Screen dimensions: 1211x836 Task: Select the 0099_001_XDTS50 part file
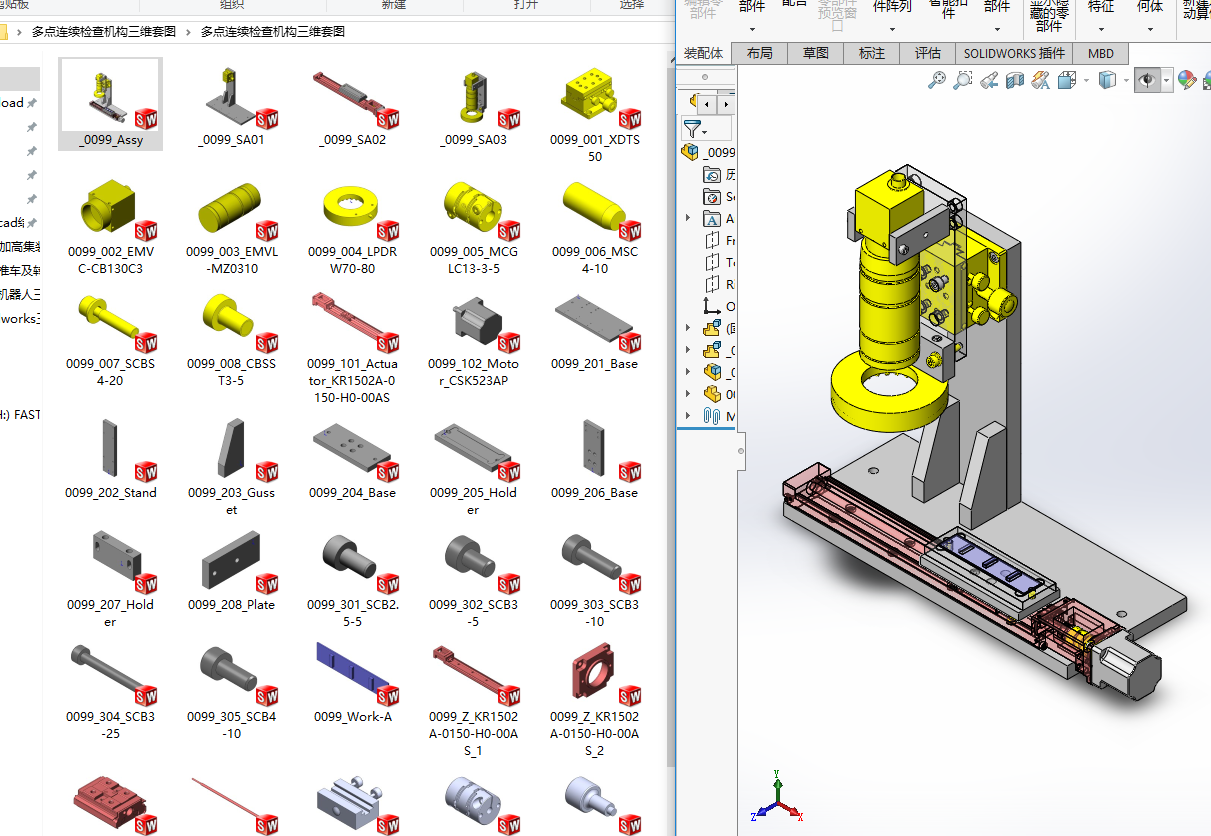(x=595, y=113)
